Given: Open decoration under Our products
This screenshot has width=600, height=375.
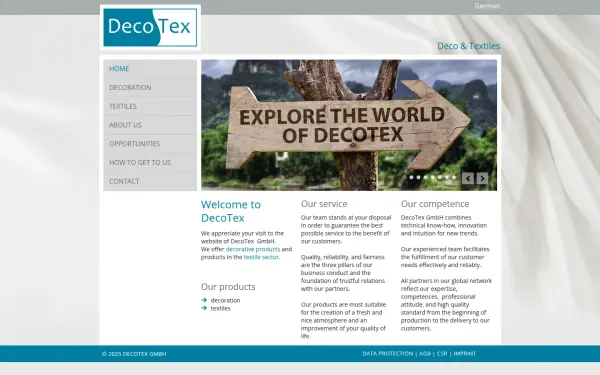Looking at the screenshot, I should point(225,300).
